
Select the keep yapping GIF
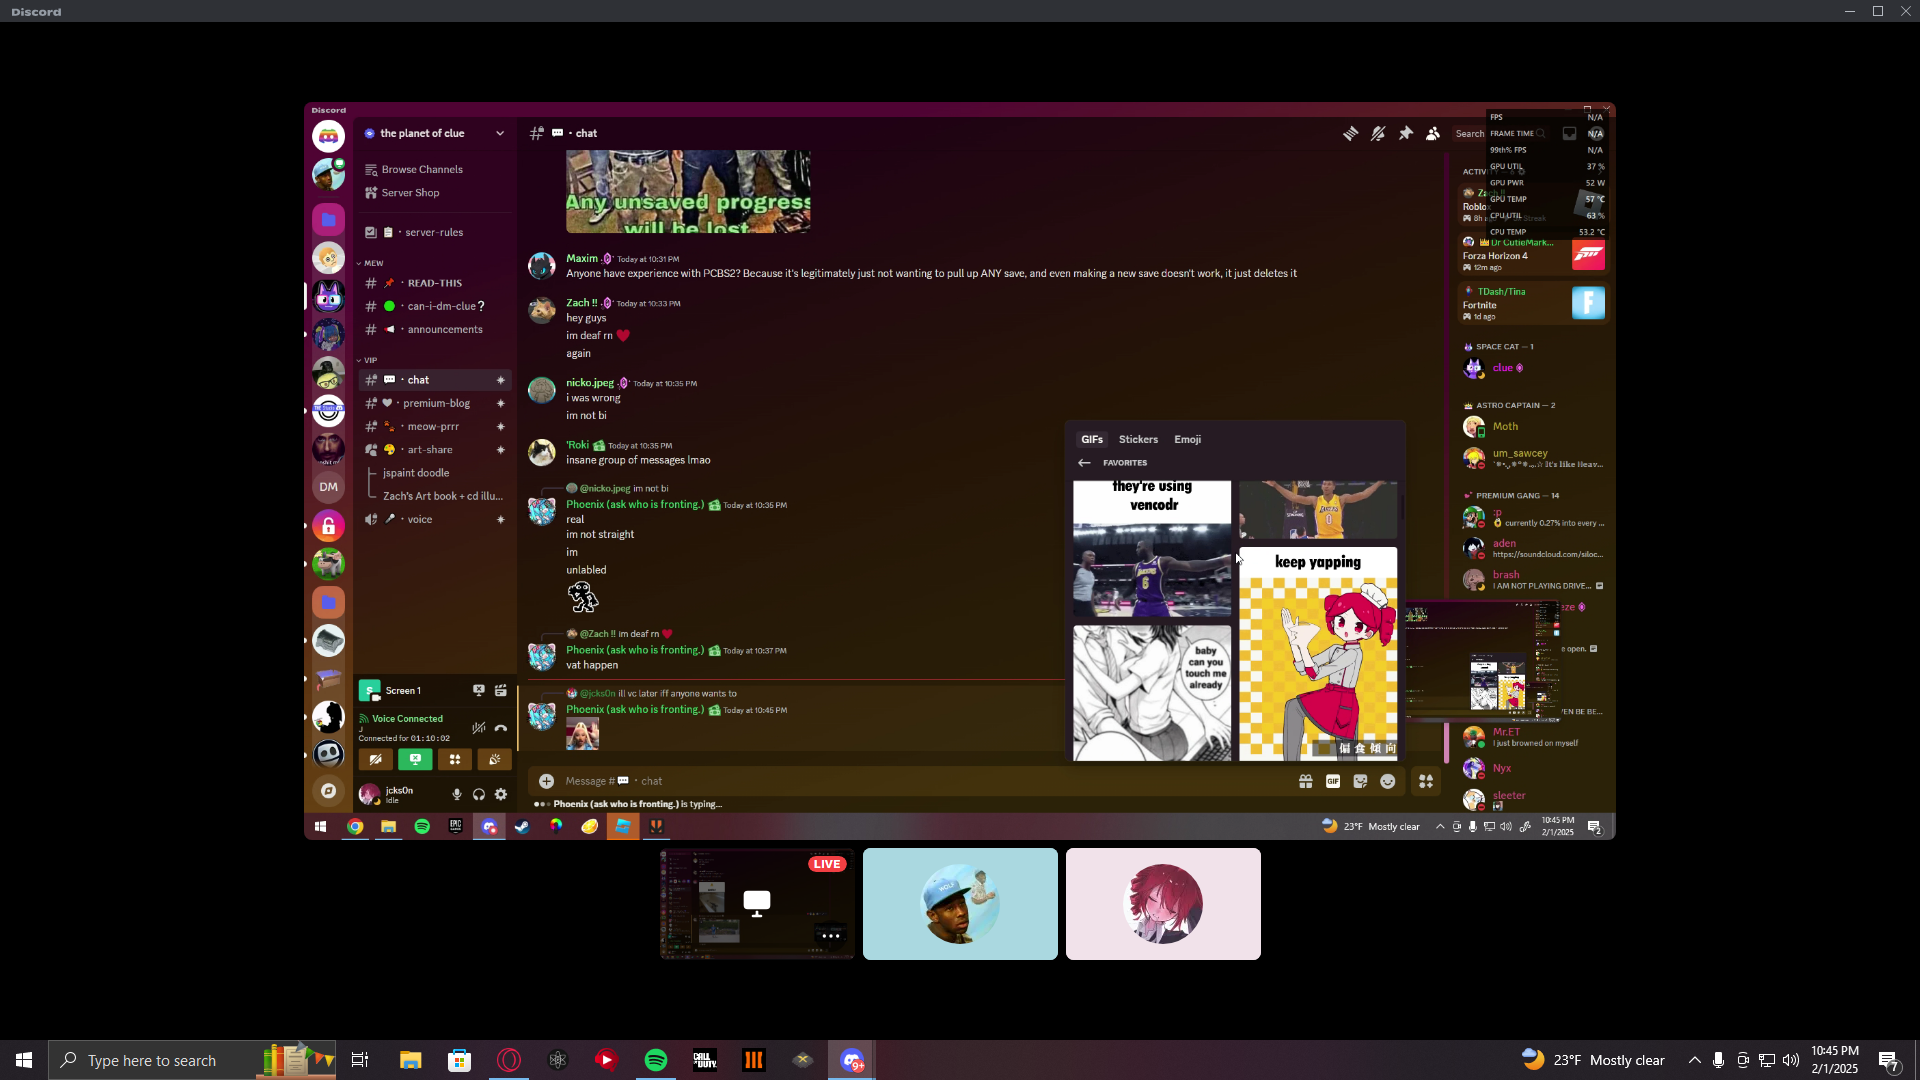(x=1318, y=654)
